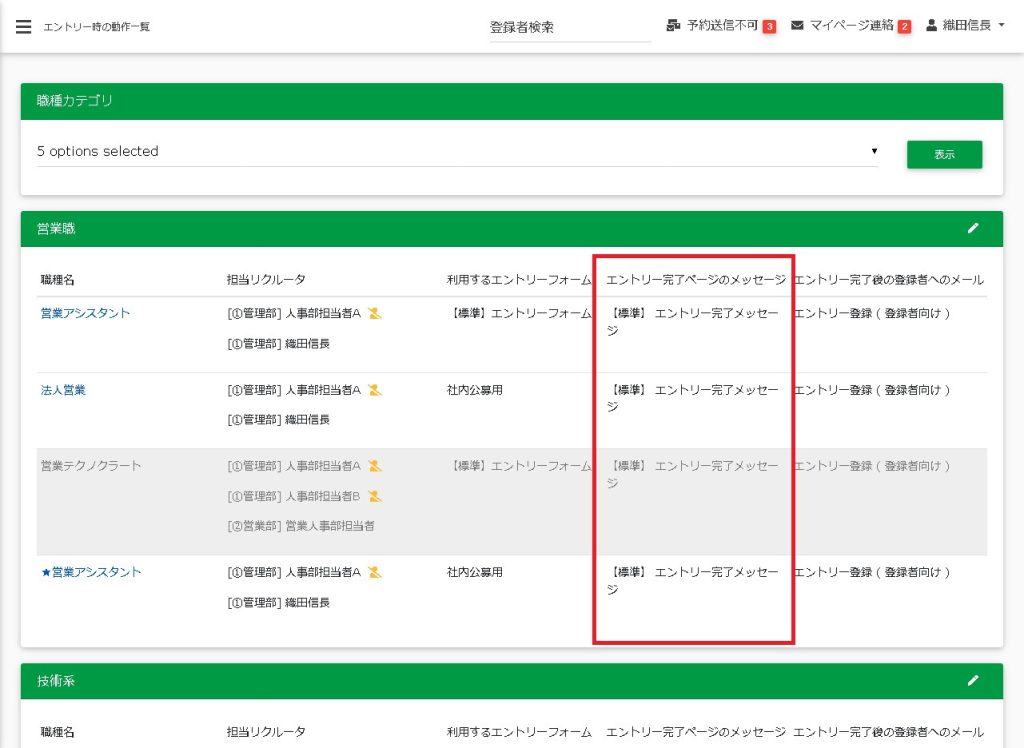Open the 織田信長 user account menu
This screenshot has width=1024, height=748.
pos(965,26)
